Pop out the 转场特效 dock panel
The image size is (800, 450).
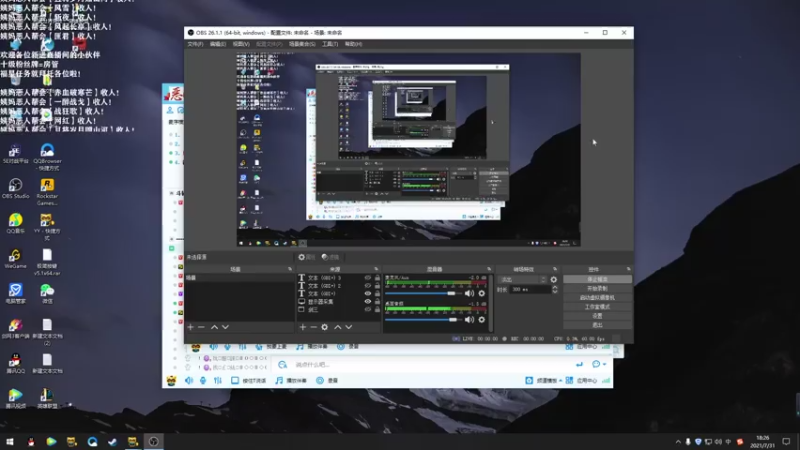tap(555, 269)
